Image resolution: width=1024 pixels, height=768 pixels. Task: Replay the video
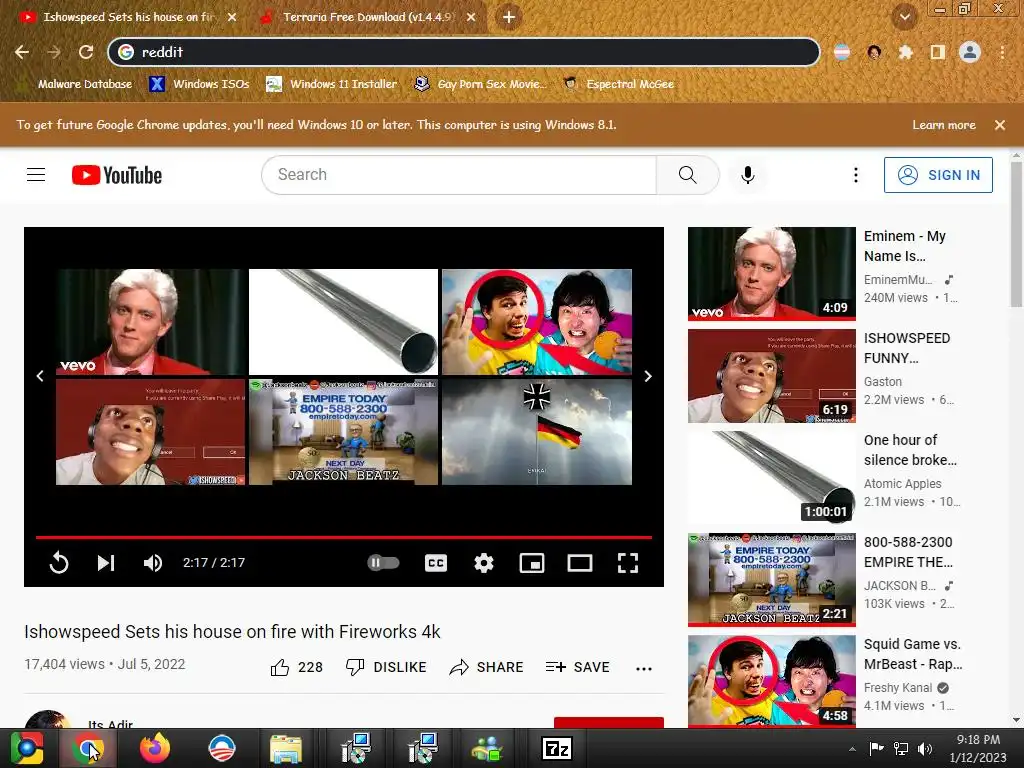click(59, 563)
